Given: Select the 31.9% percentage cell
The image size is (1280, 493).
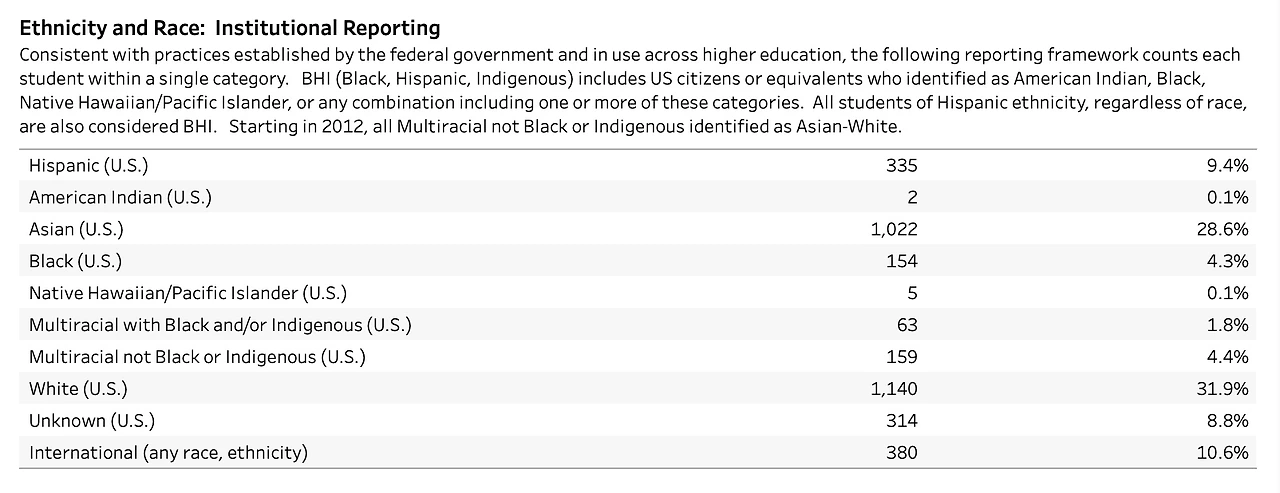Looking at the screenshot, I should point(1226,389).
